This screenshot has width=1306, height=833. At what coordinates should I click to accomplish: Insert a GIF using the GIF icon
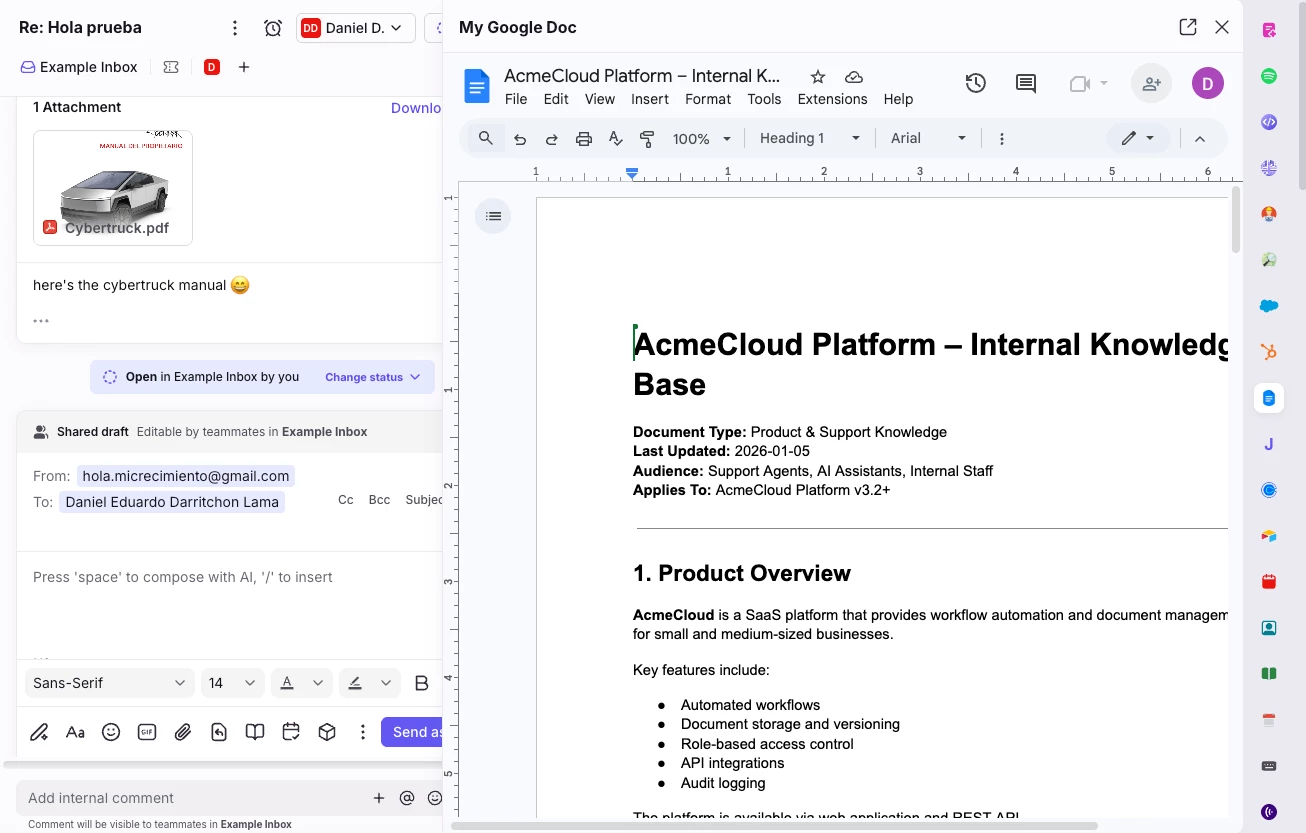coord(147,732)
